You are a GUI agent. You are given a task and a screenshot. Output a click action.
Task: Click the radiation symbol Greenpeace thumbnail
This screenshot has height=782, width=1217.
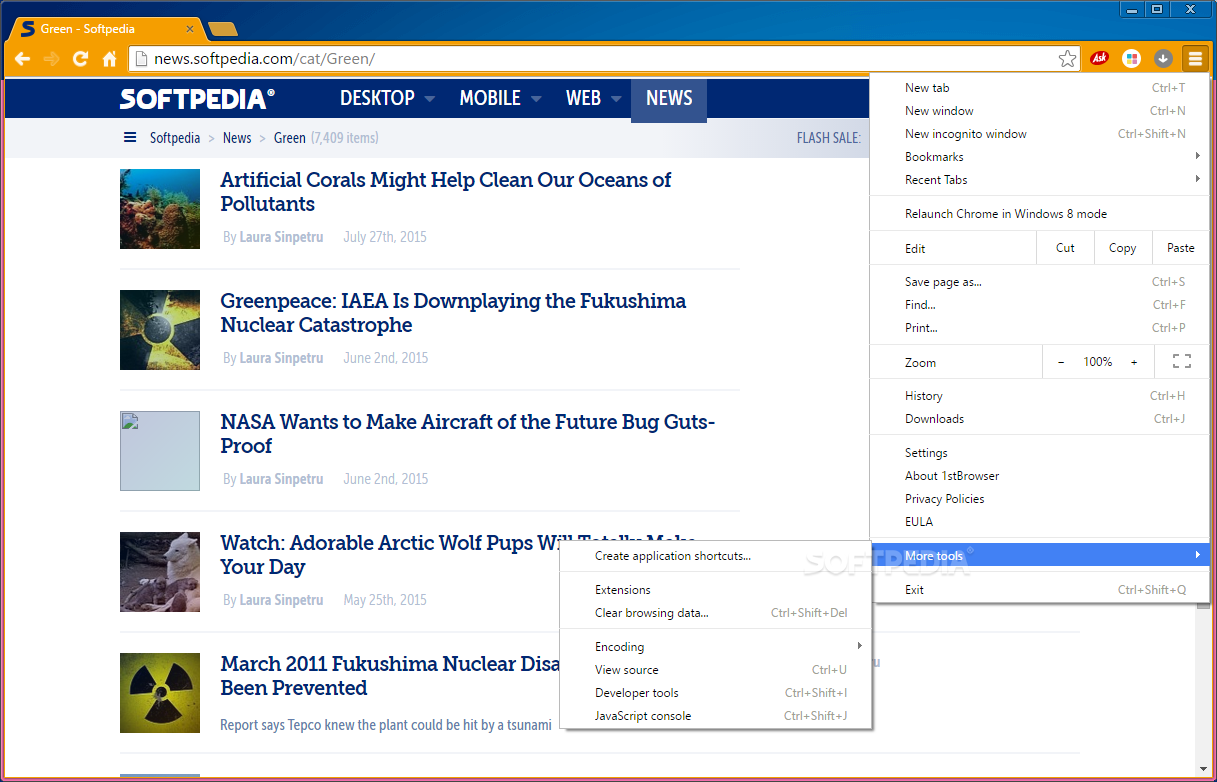pos(160,330)
